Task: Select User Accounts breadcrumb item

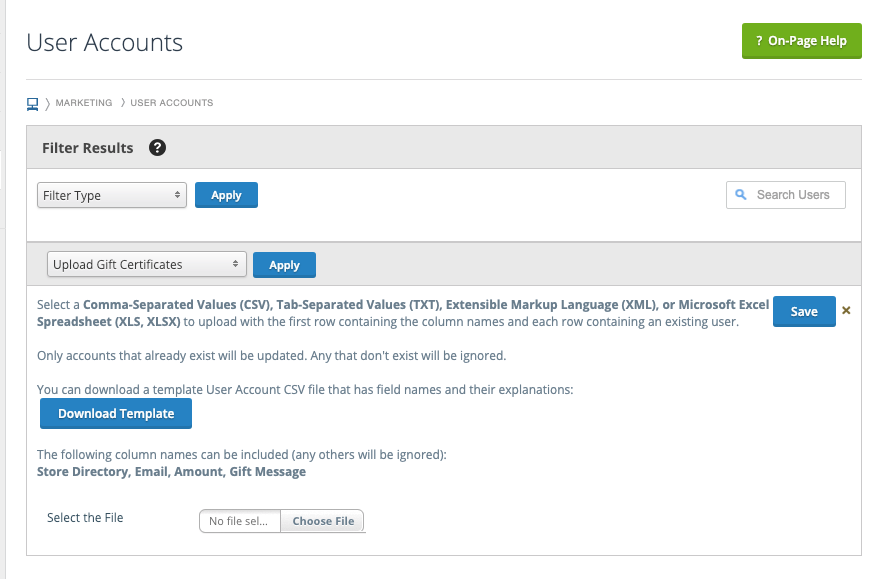Action: tap(171, 103)
